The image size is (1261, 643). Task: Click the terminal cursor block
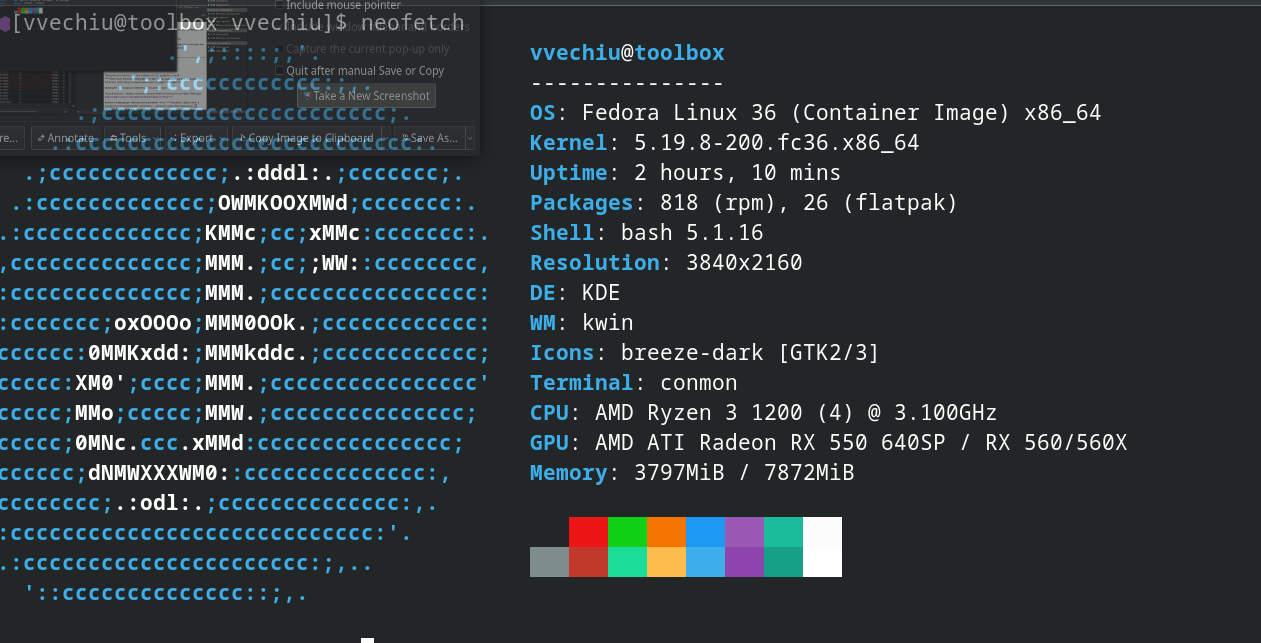367,640
